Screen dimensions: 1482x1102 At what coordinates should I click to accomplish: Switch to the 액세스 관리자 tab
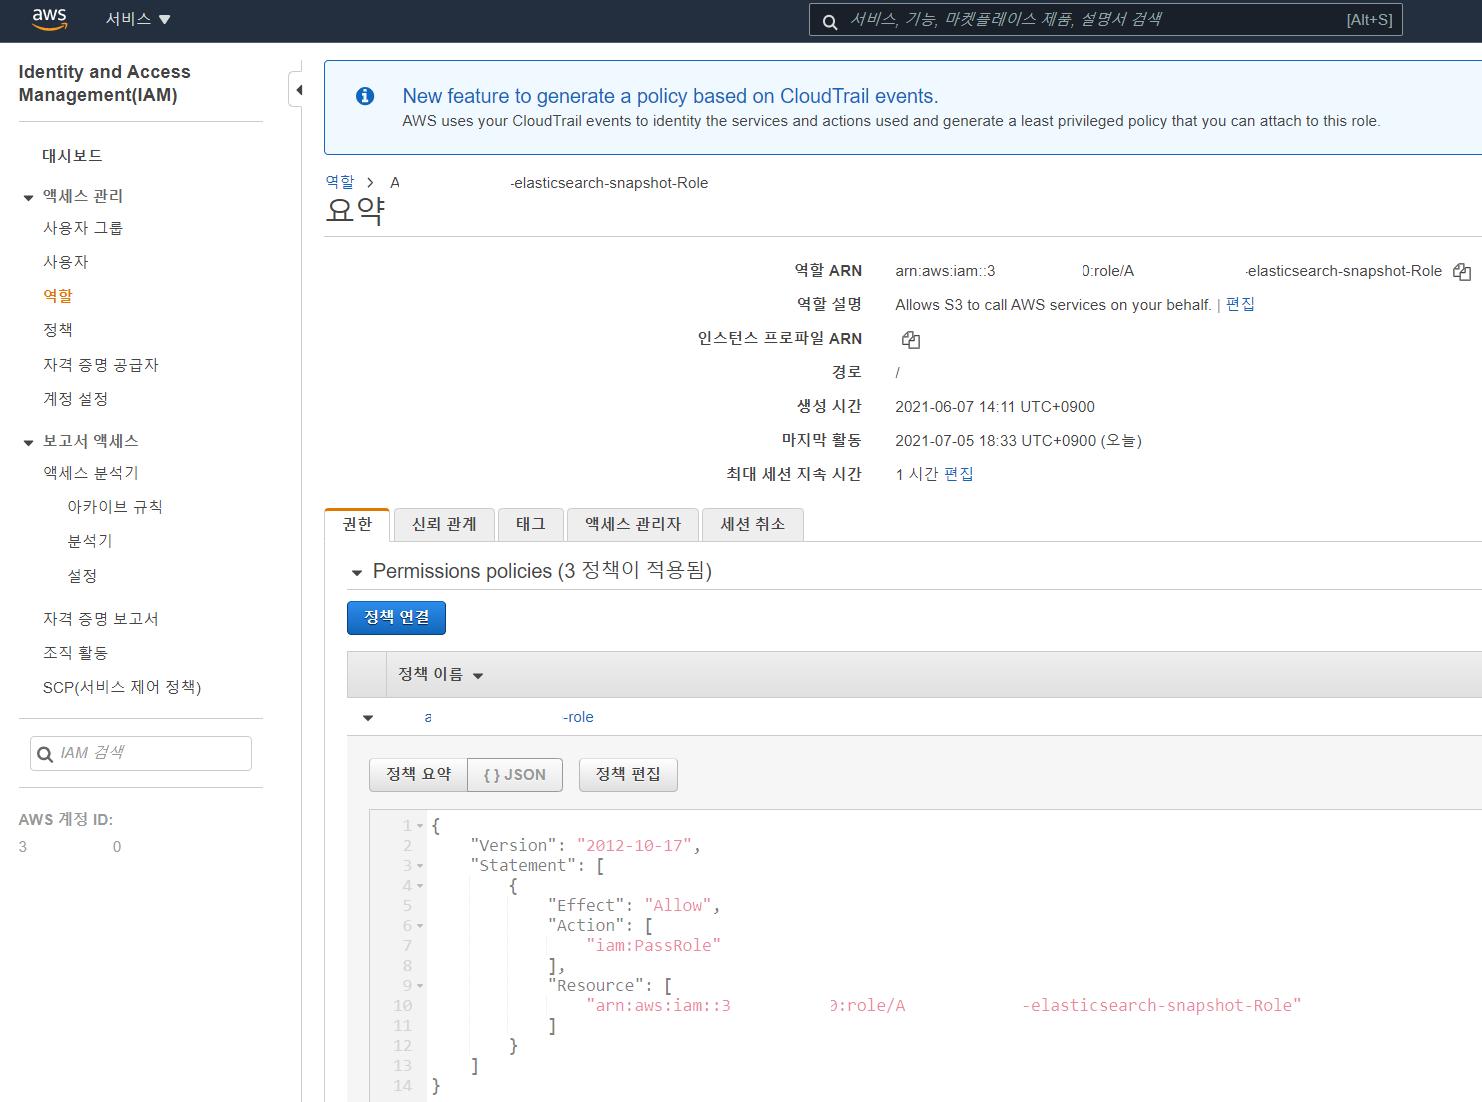point(633,524)
